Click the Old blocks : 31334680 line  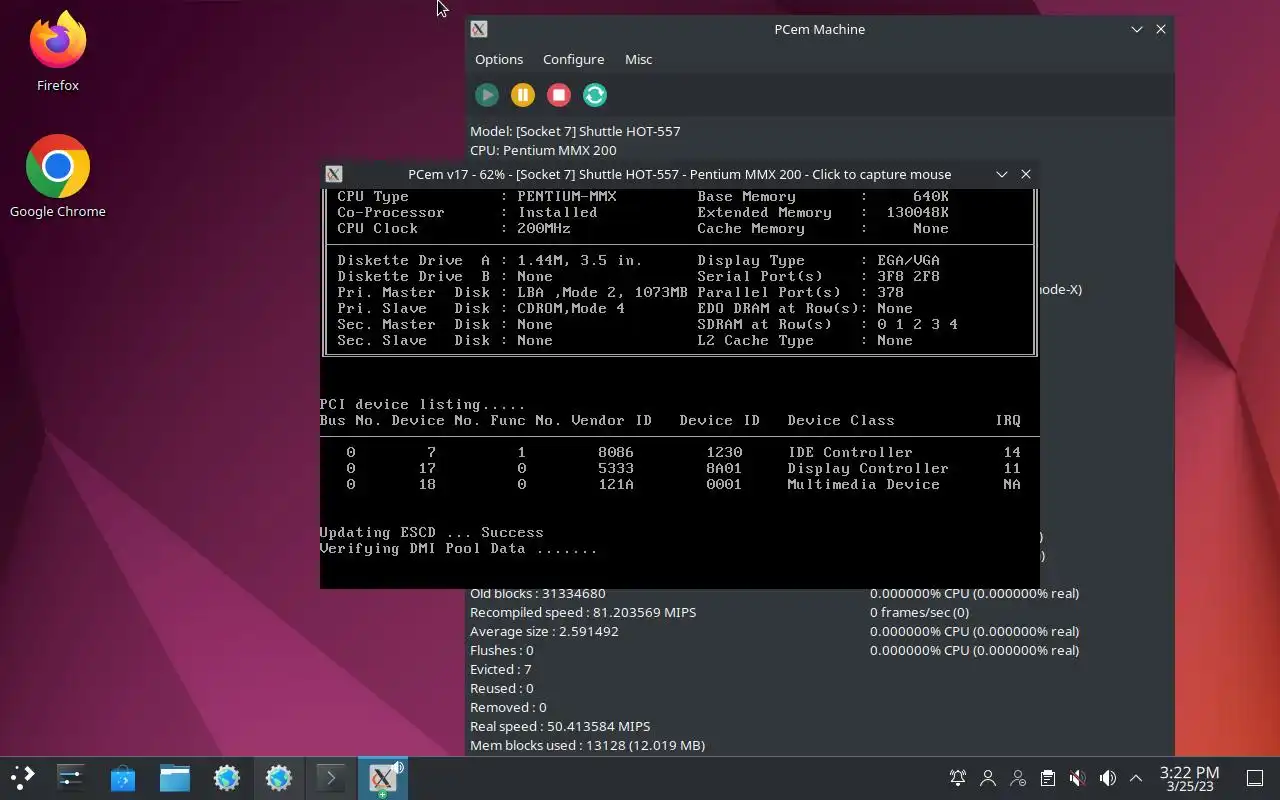click(537, 593)
